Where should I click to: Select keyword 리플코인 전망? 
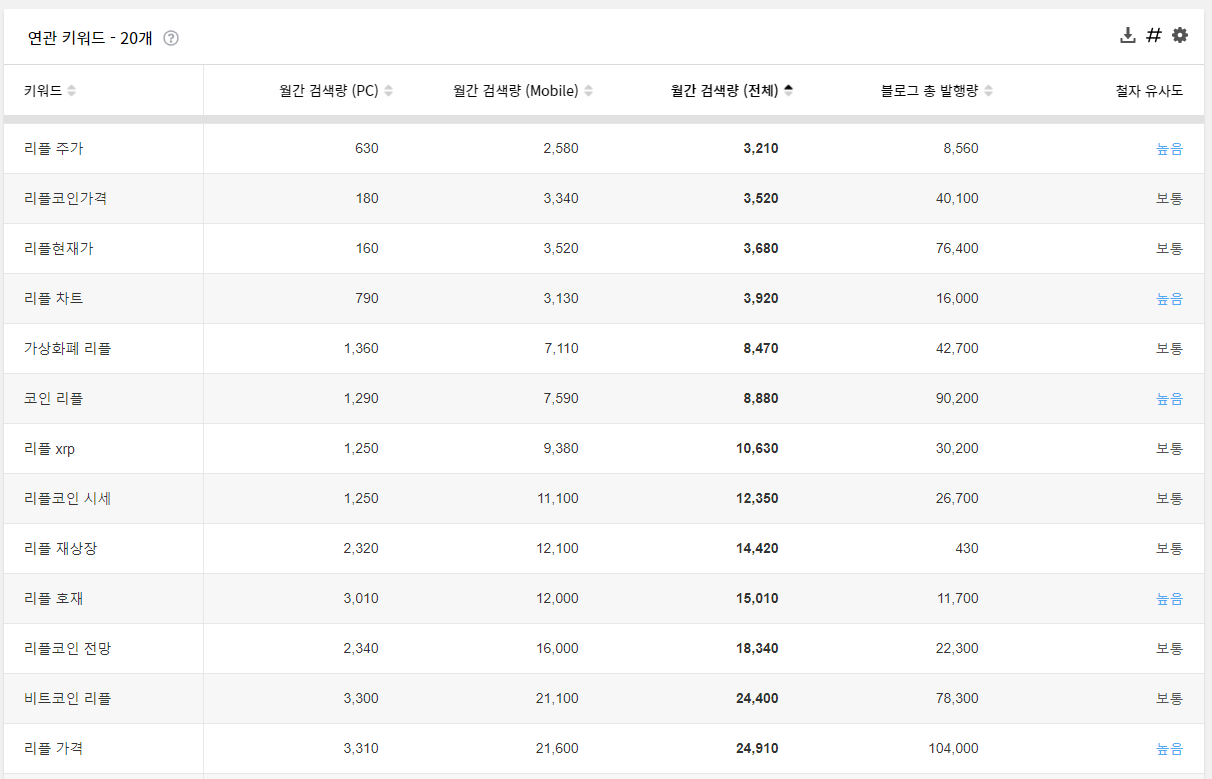pyautogui.click(x=68, y=649)
